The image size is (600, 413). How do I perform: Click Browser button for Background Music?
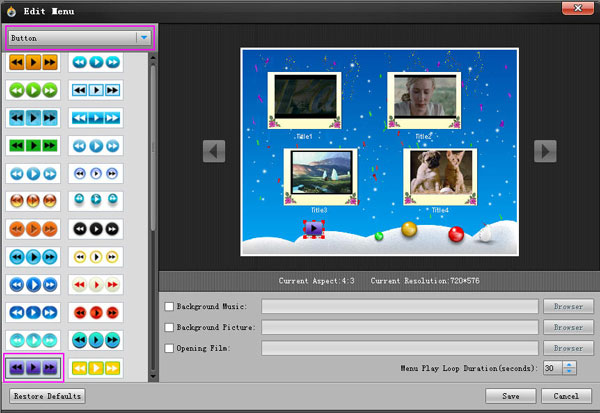click(568, 306)
